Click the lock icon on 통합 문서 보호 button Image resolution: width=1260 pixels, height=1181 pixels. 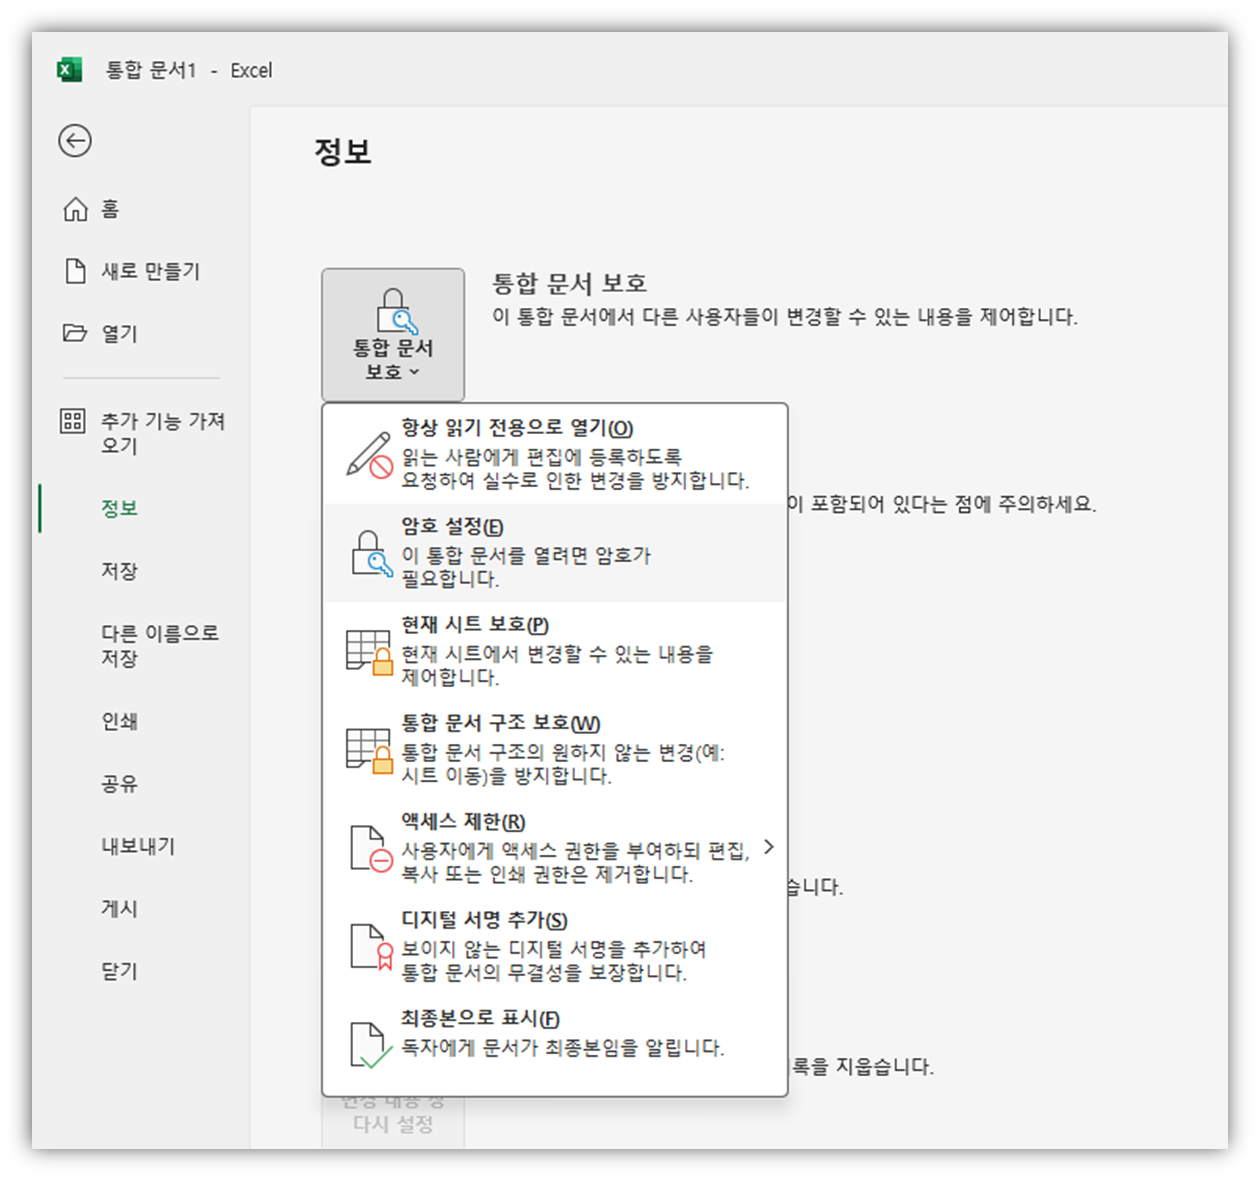tap(392, 310)
